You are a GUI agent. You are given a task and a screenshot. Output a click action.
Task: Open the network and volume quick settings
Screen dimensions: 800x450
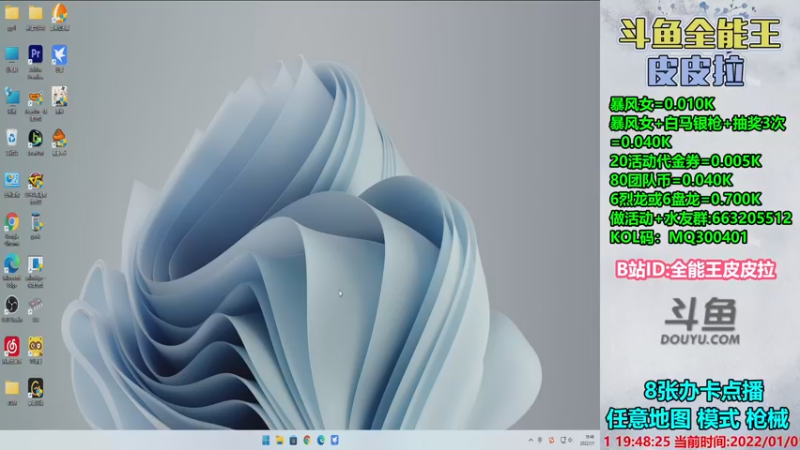[566, 440]
